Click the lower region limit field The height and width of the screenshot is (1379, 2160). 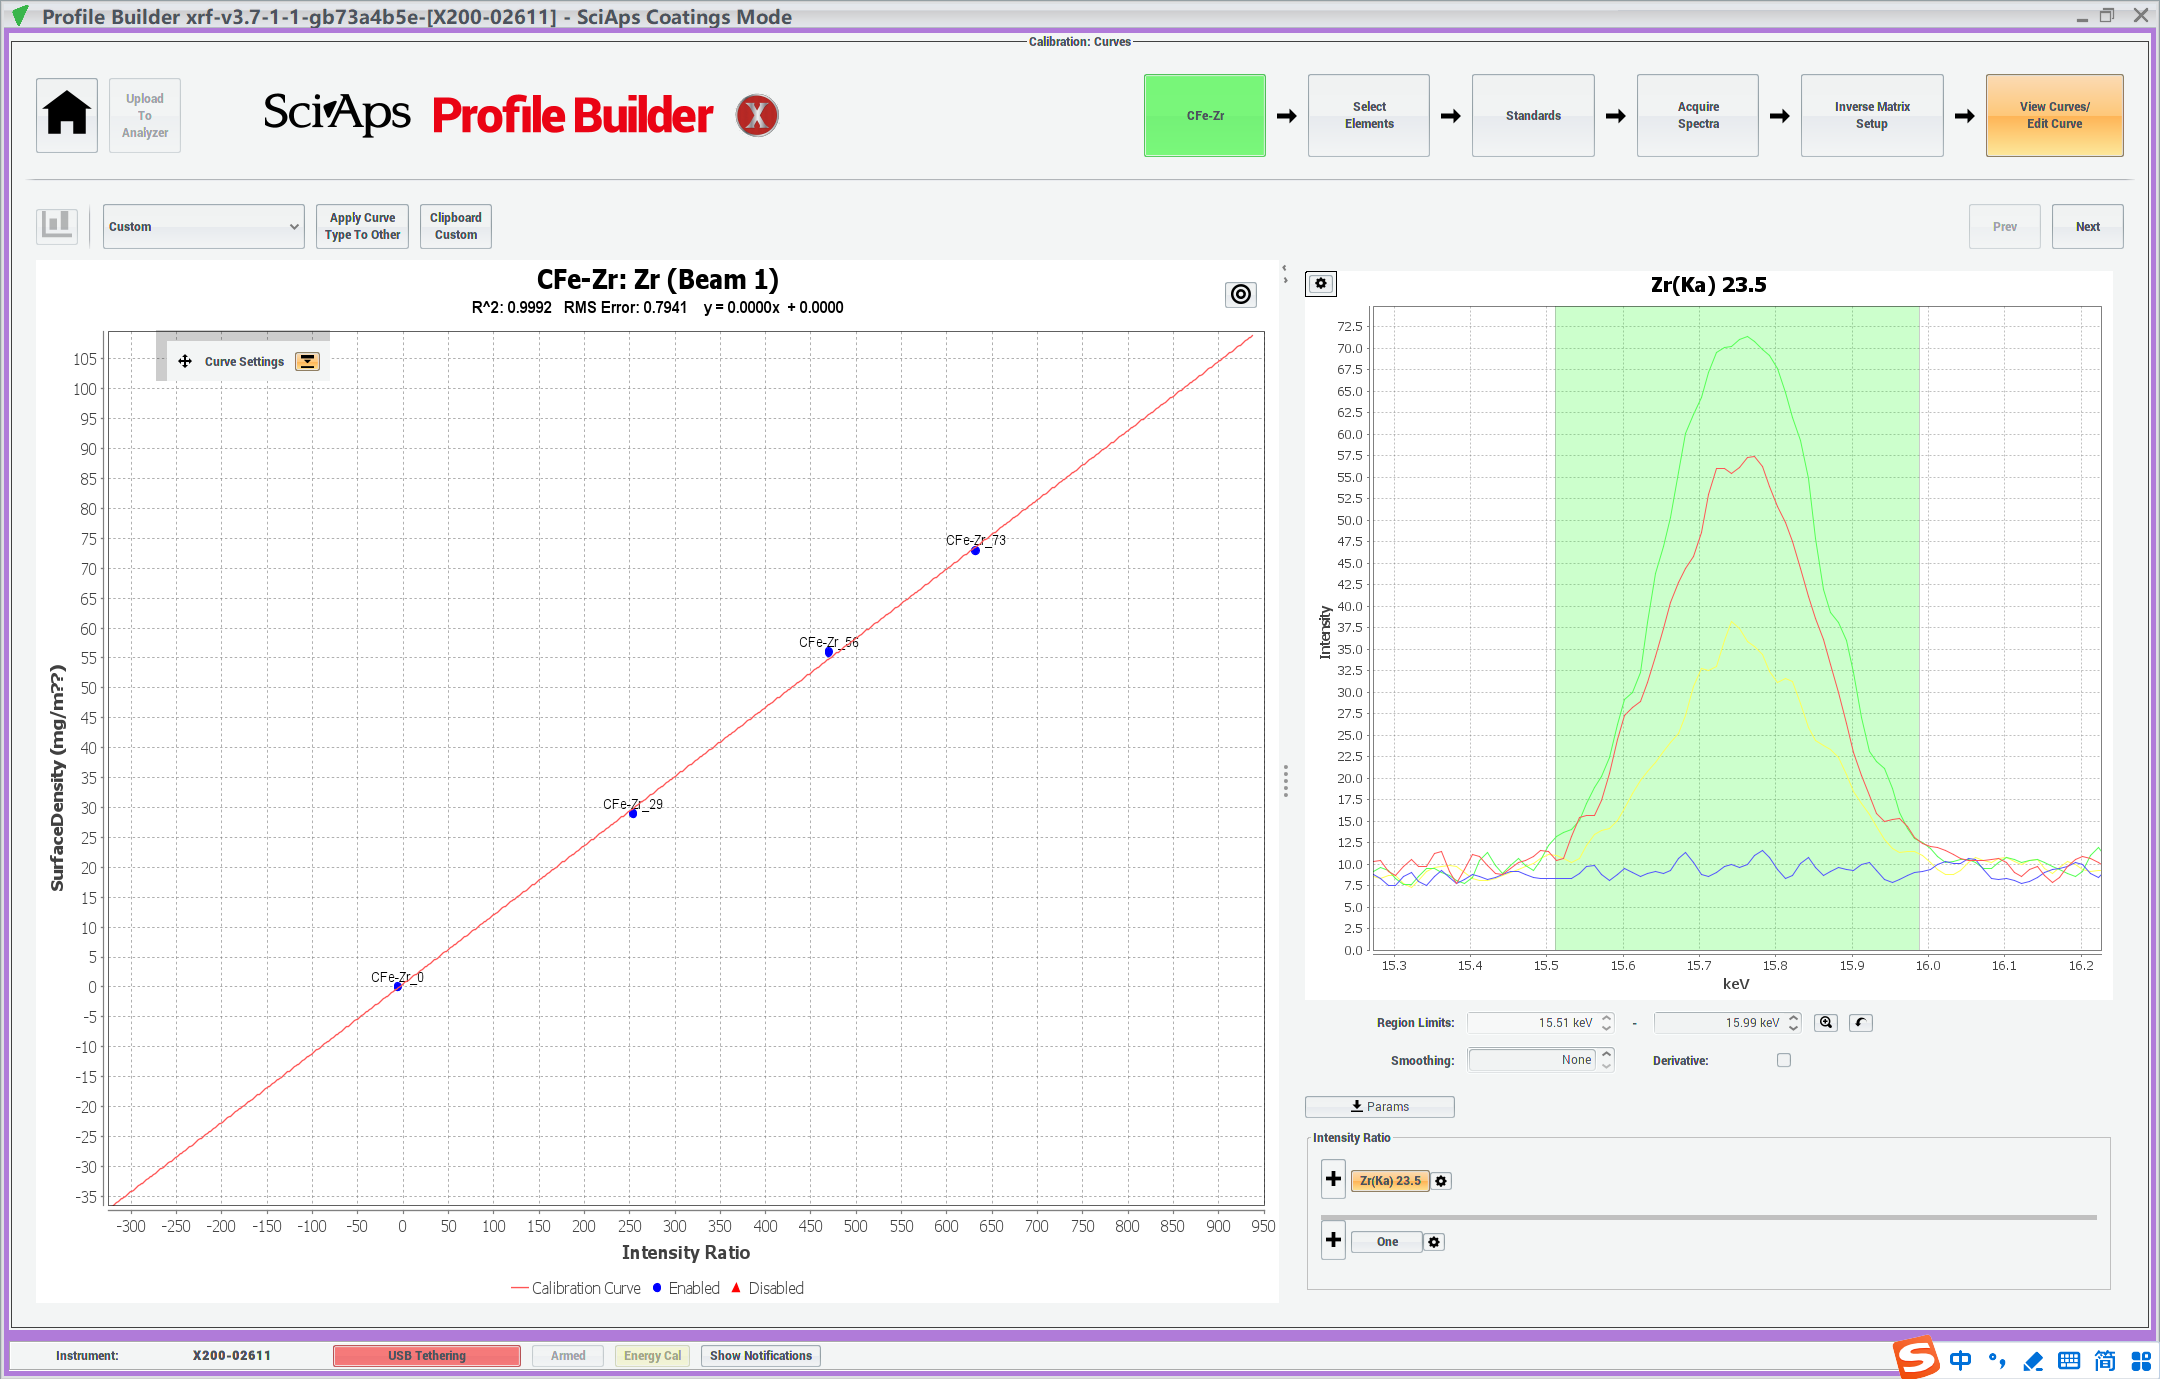[x=1533, y=1022]
